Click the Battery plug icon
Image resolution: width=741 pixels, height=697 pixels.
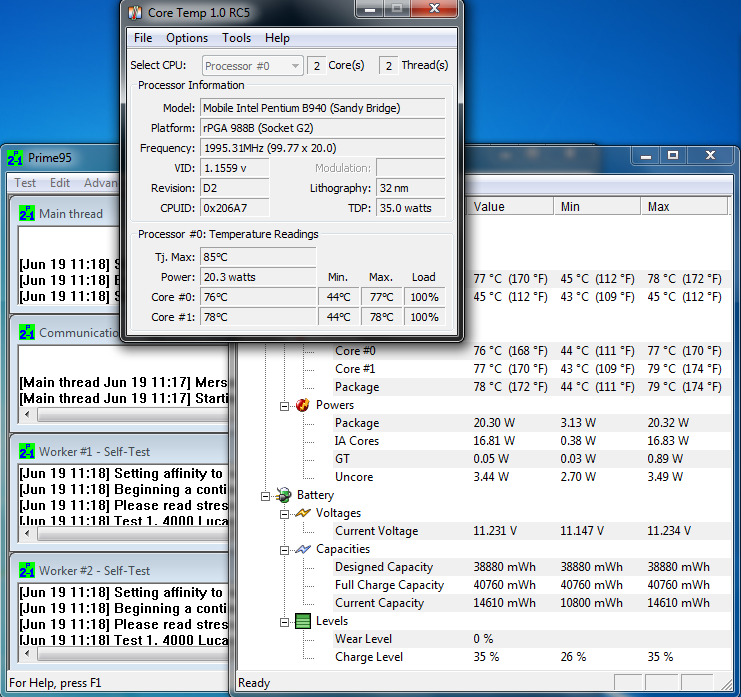point(284,495)
